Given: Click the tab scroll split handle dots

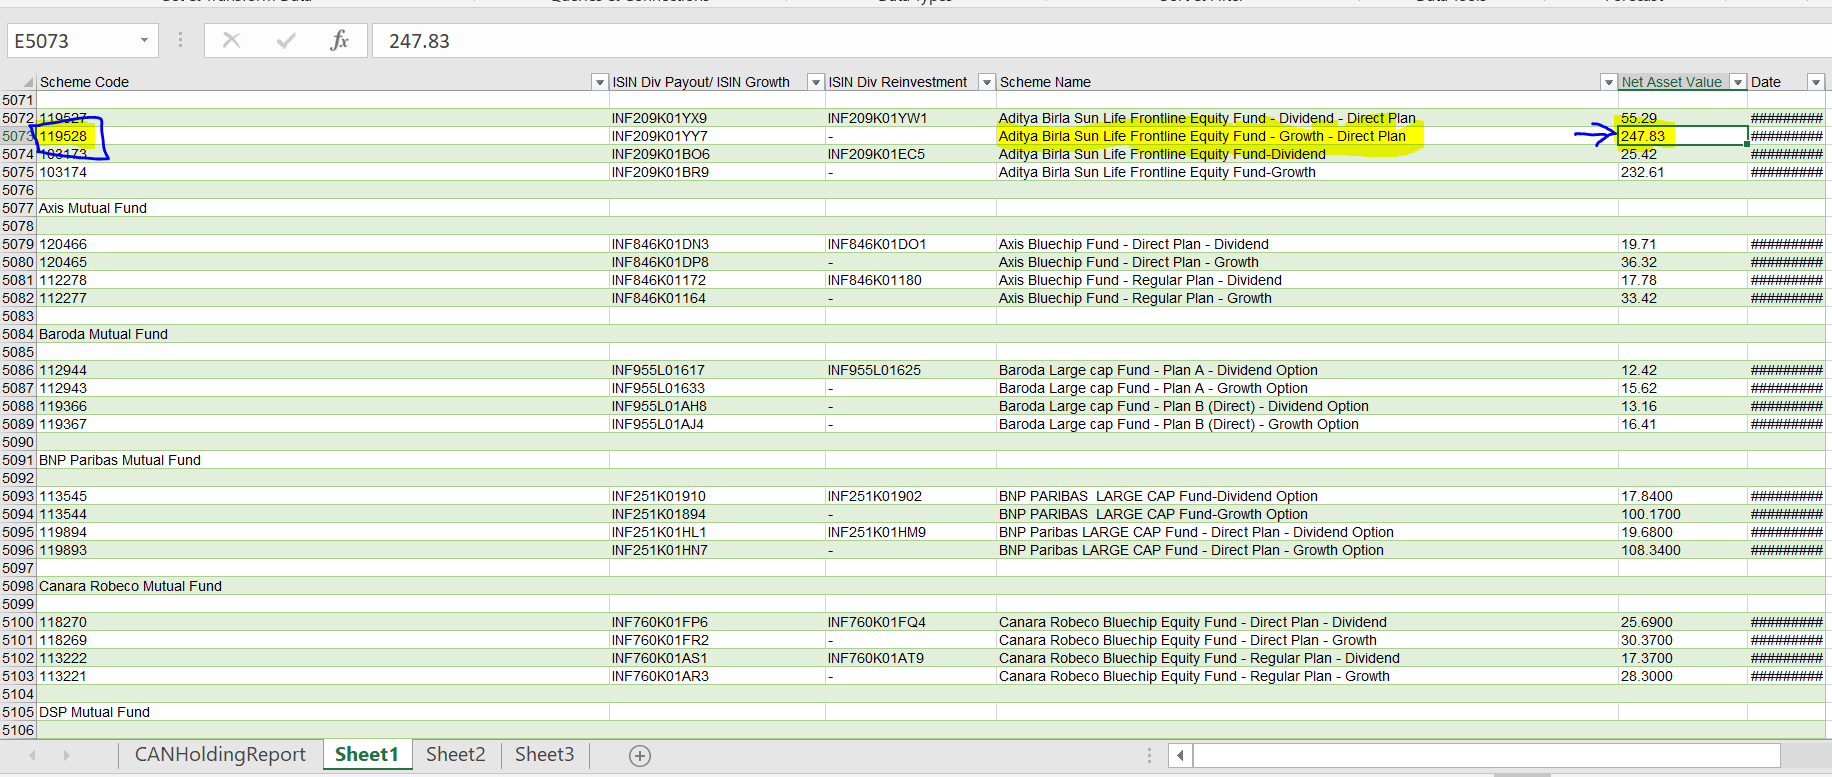Looking at the screenshot, I should click(1149, 756).
